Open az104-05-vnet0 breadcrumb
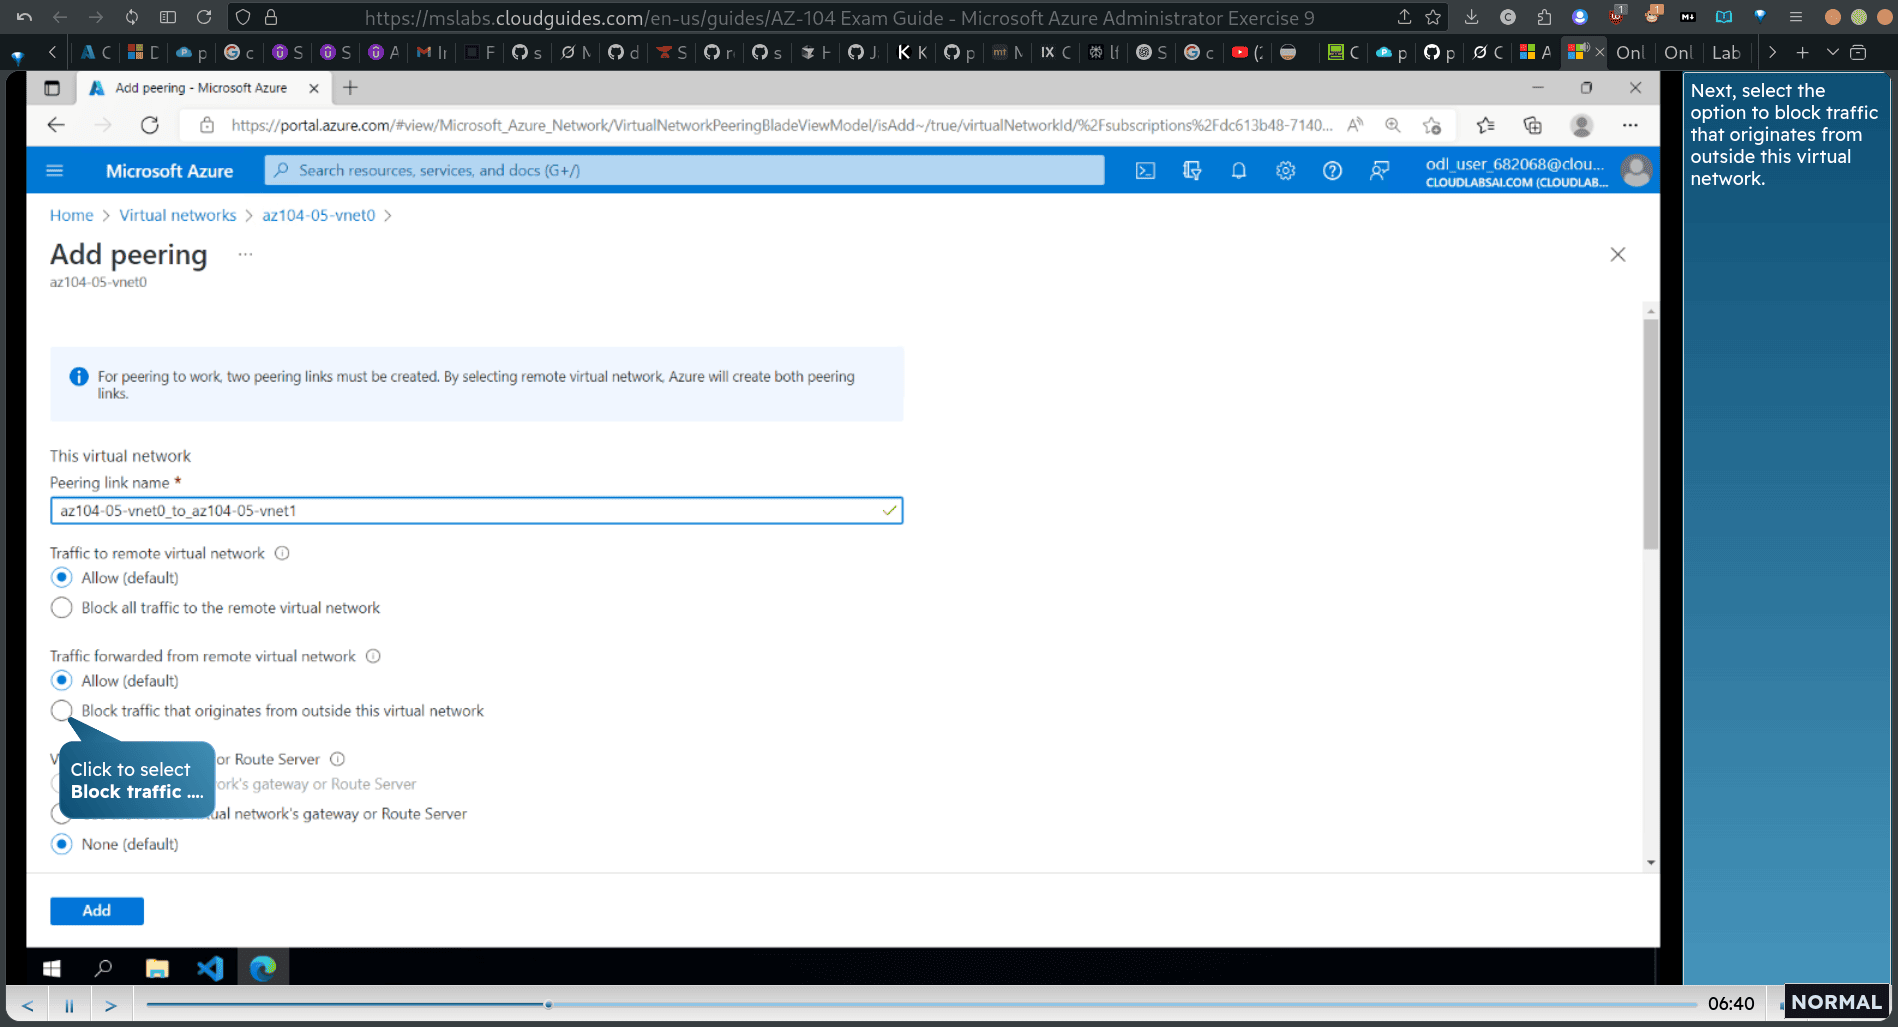 click(x=319, y=215)
